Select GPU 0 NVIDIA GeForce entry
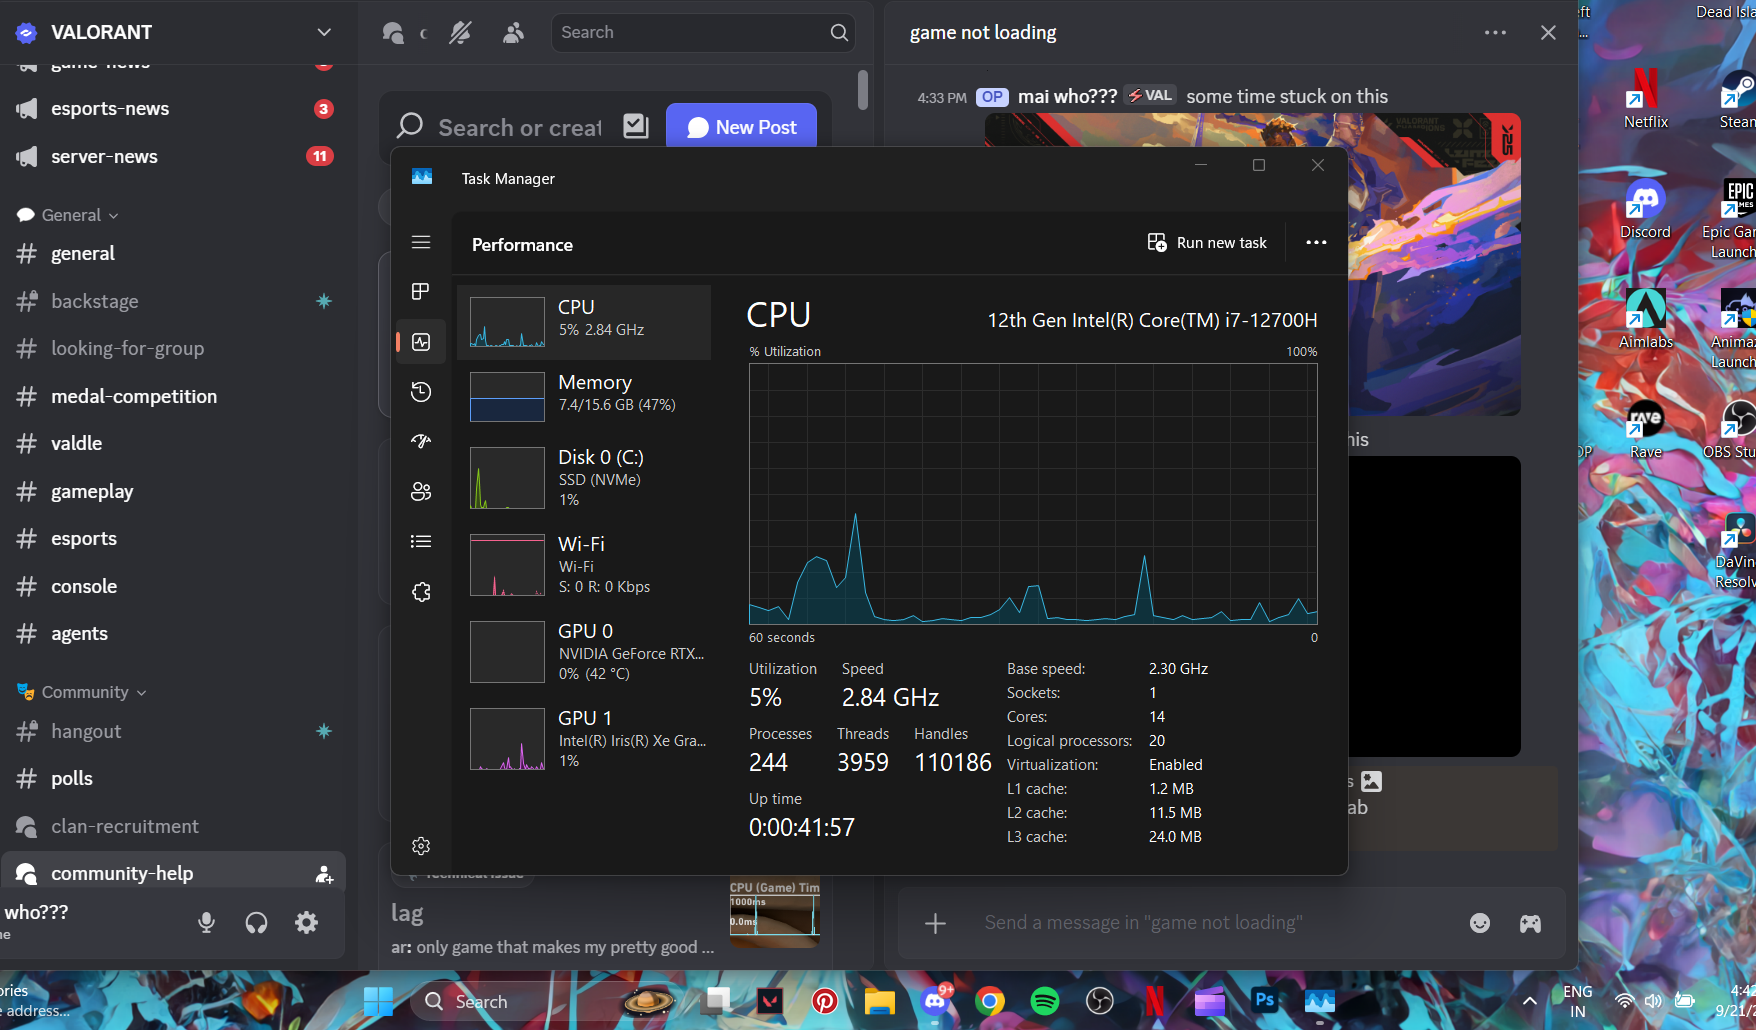 pos(584,651)
